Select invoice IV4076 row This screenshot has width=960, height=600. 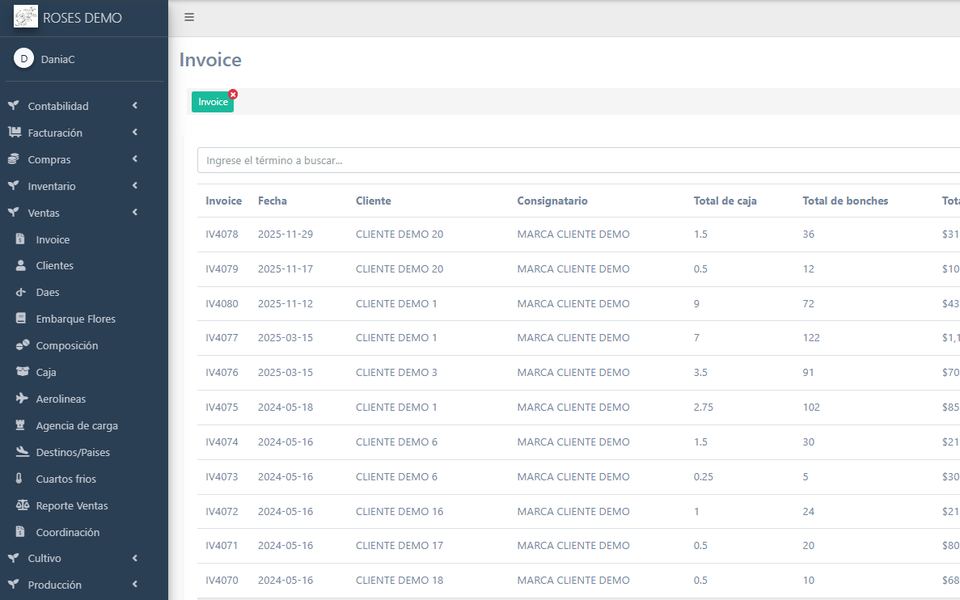coord(578,373)
